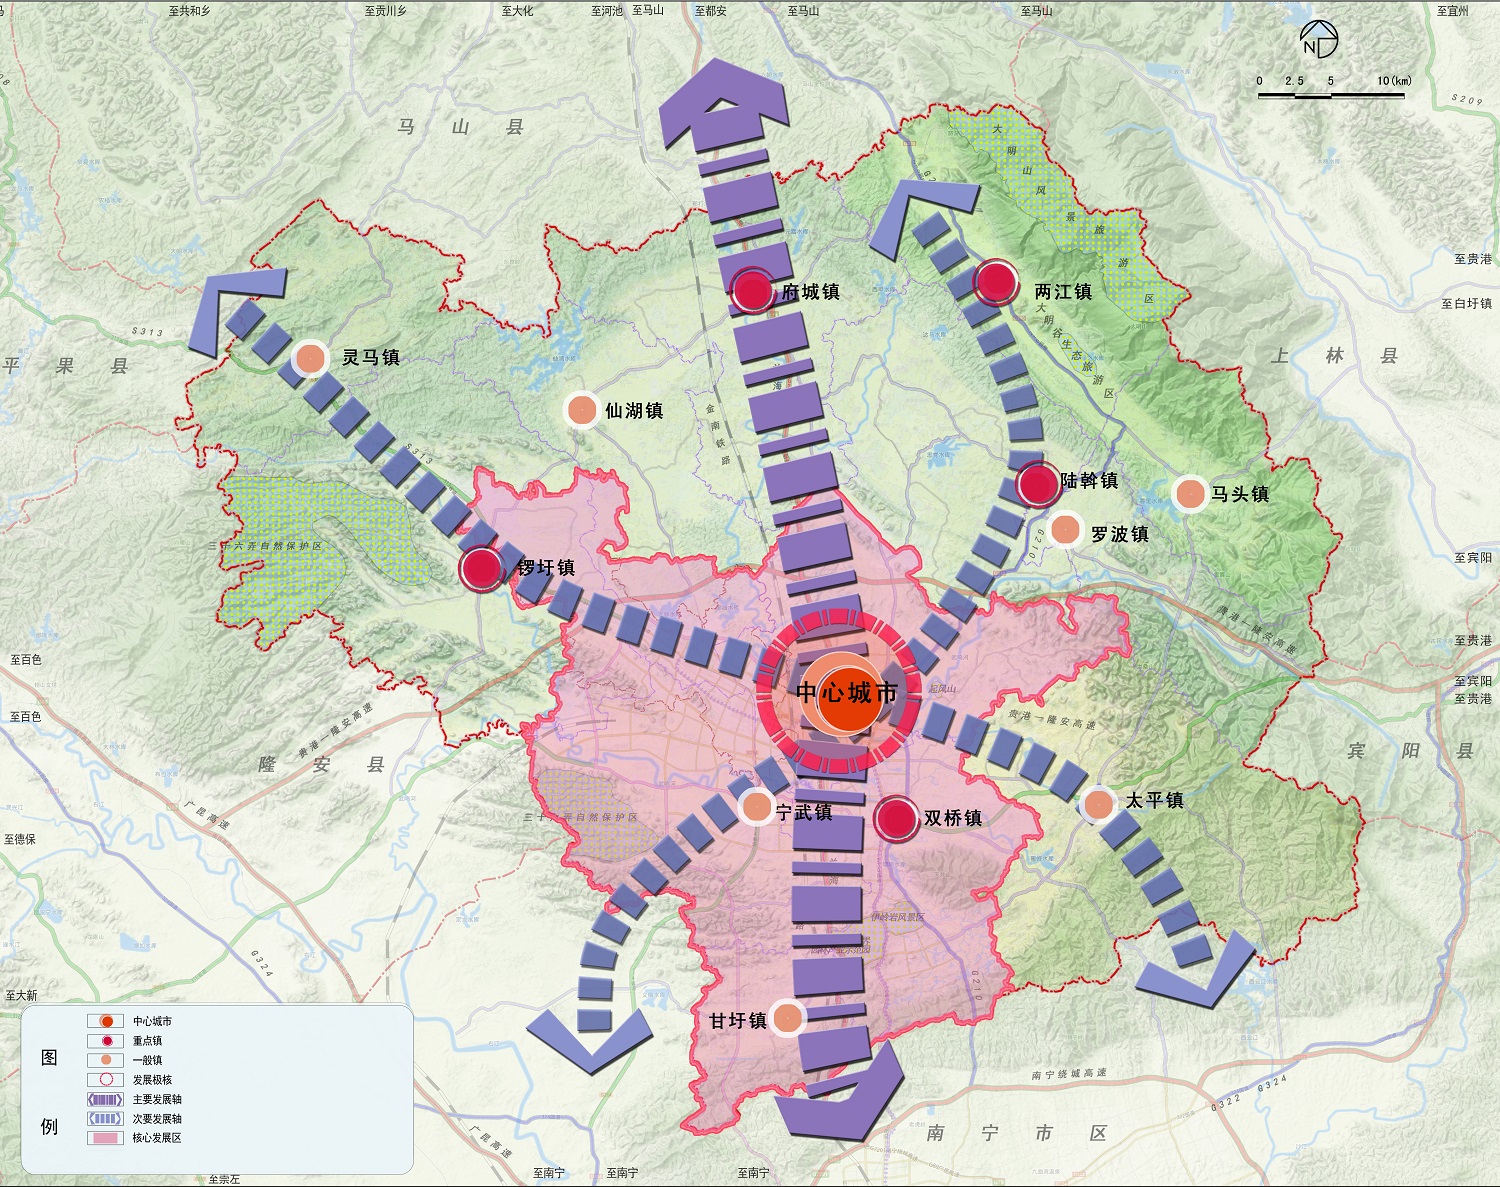Click the north compass icon
1500x1187 pixels.
[x=1319, y=41]
